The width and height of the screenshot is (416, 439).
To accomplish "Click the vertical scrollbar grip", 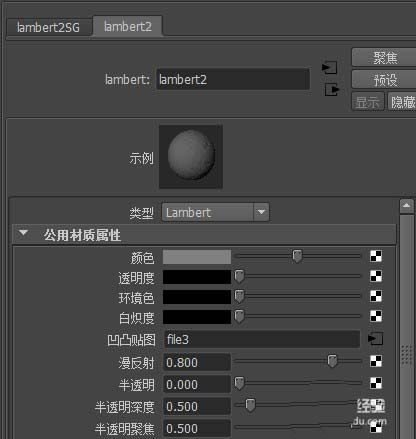I will (x=406, y=355).
